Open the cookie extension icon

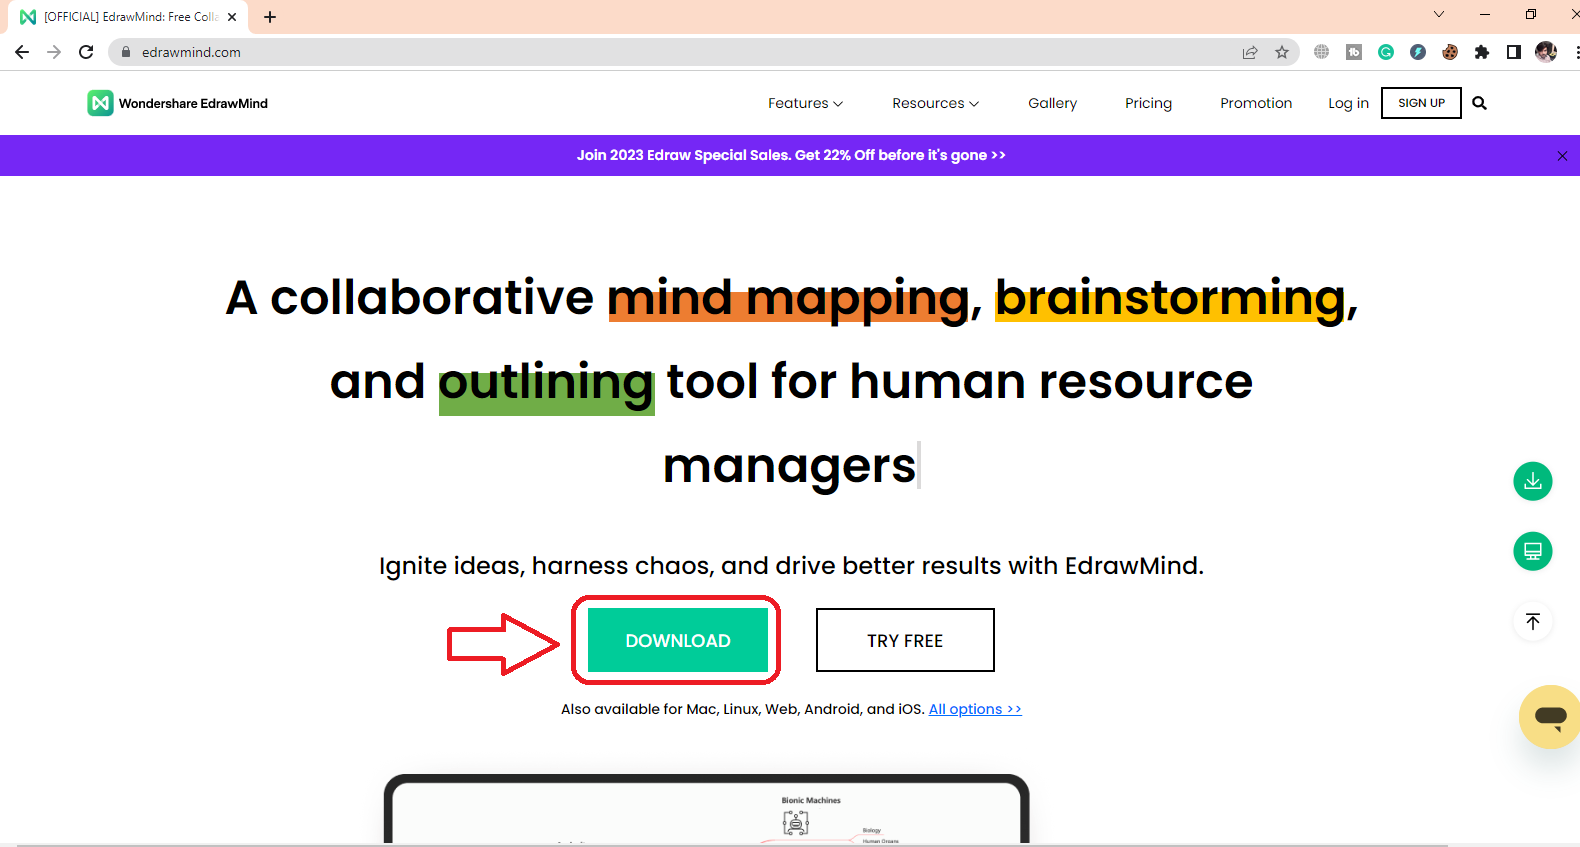pyautogui.click(x=1450, y=52)
